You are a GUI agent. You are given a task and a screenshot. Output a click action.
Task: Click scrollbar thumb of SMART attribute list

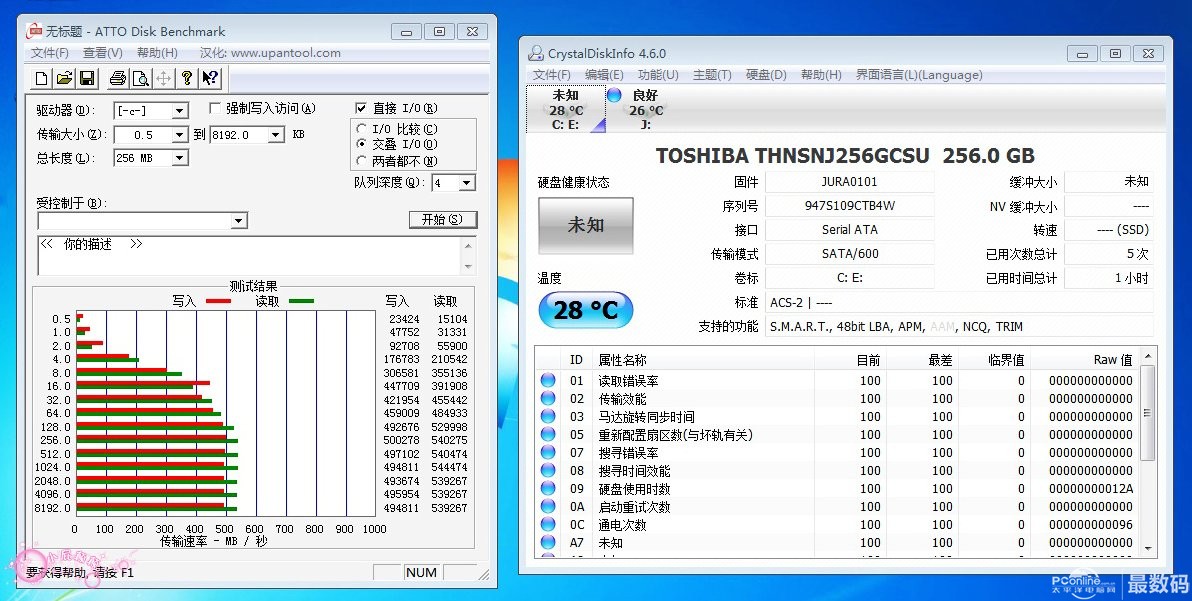pos(1148,413)
